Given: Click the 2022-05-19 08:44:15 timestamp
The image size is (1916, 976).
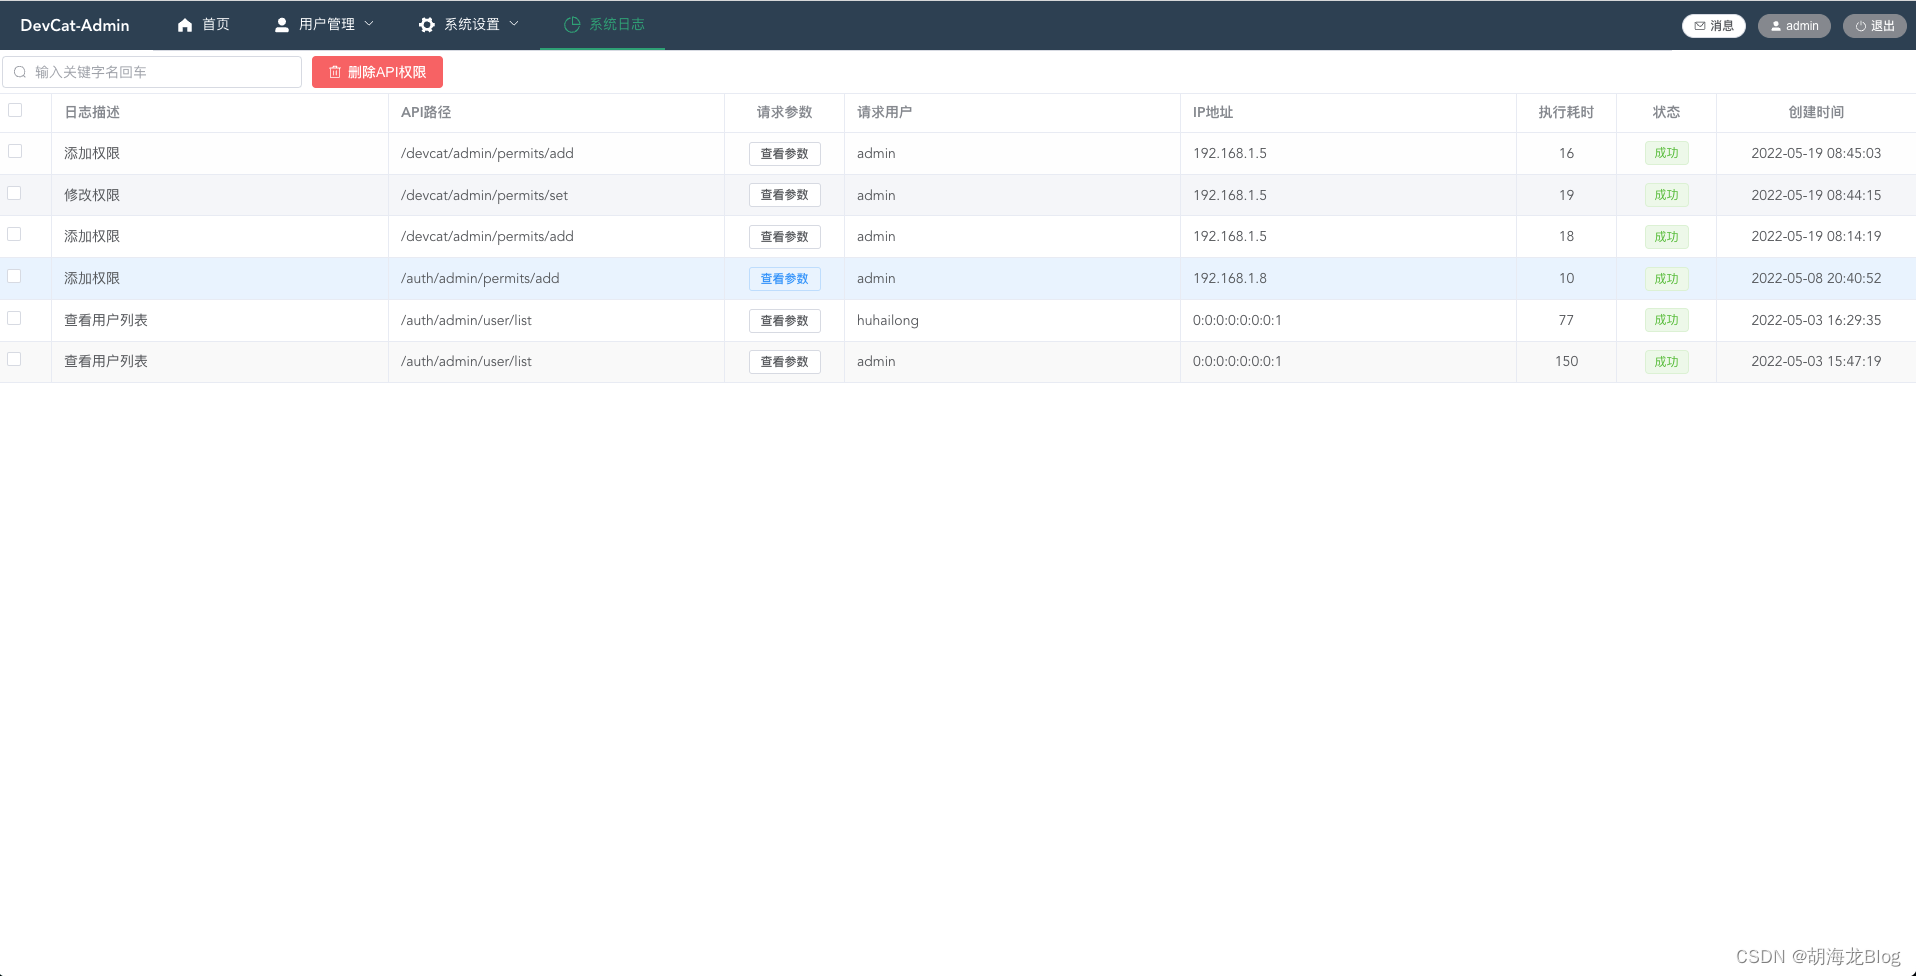Looking at the screenshot, I should pos(1816,195).
